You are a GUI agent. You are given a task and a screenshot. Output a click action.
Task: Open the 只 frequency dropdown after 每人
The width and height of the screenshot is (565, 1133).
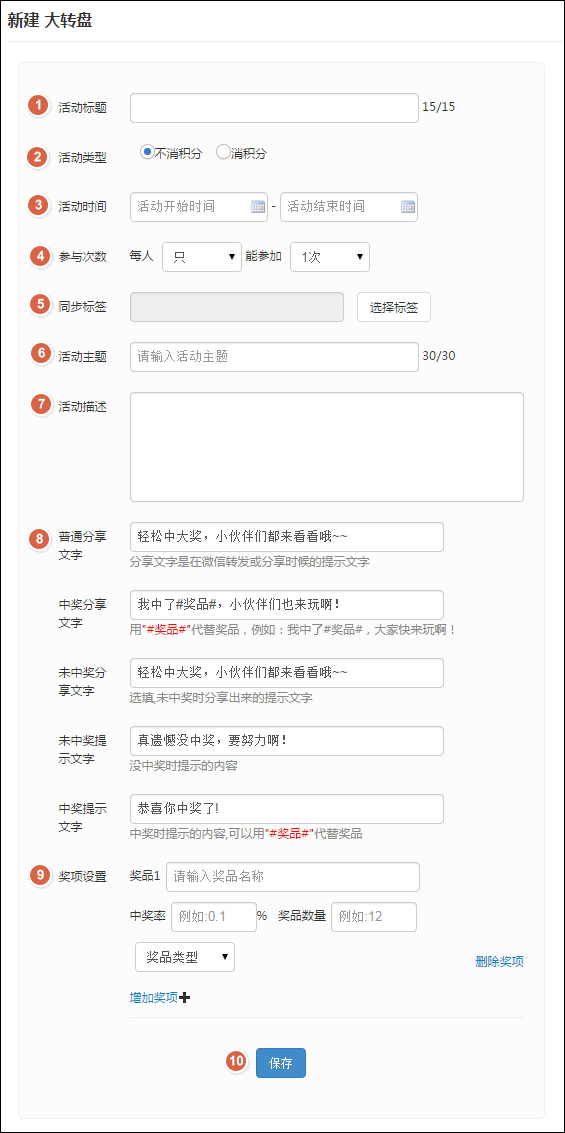pos(202,257)
